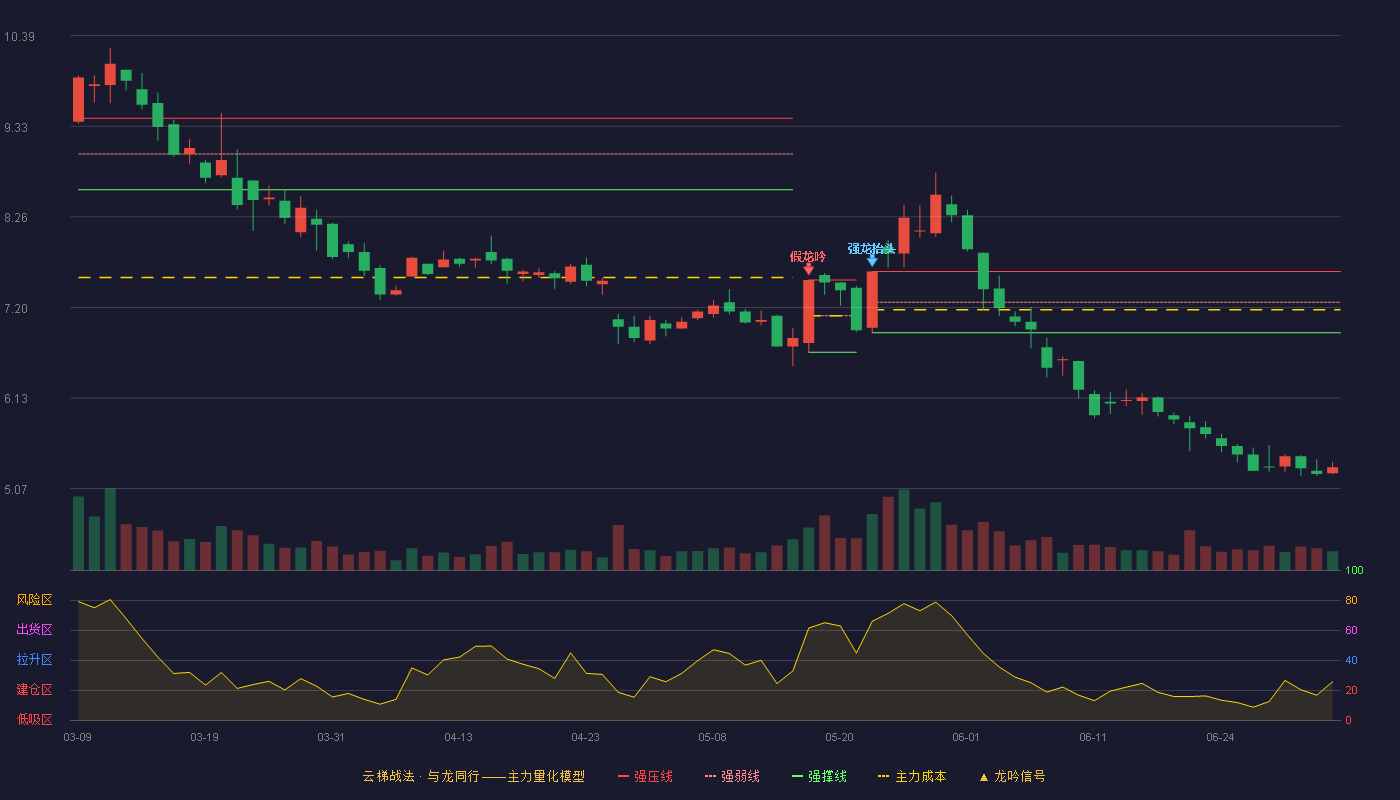
Task: Click the 假龙吟 signal label
Action: coord(808,256)
